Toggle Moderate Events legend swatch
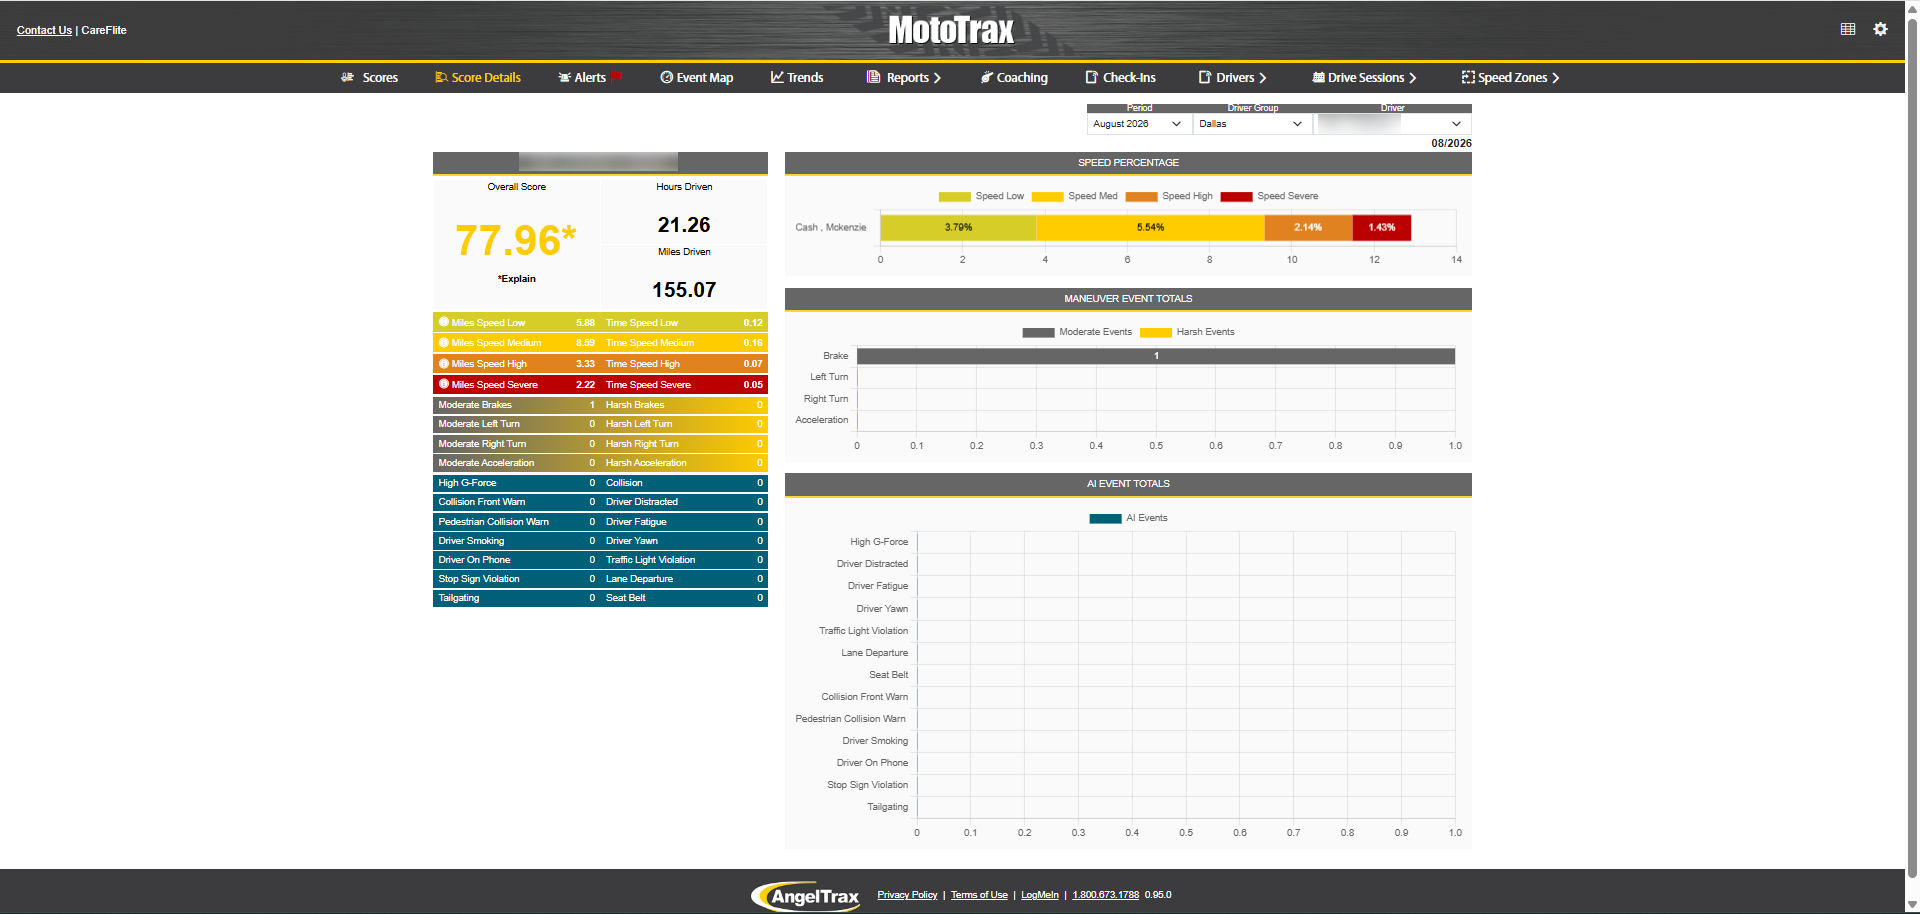 1038,333
